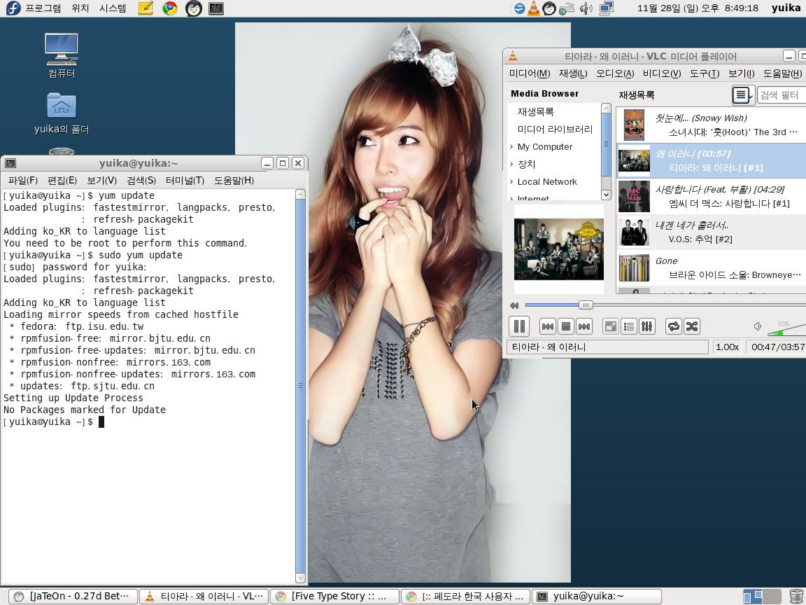Click Media Browser scrollbar up arrow
The width and height of the screenshot is (806, 605).
[606, 108]
